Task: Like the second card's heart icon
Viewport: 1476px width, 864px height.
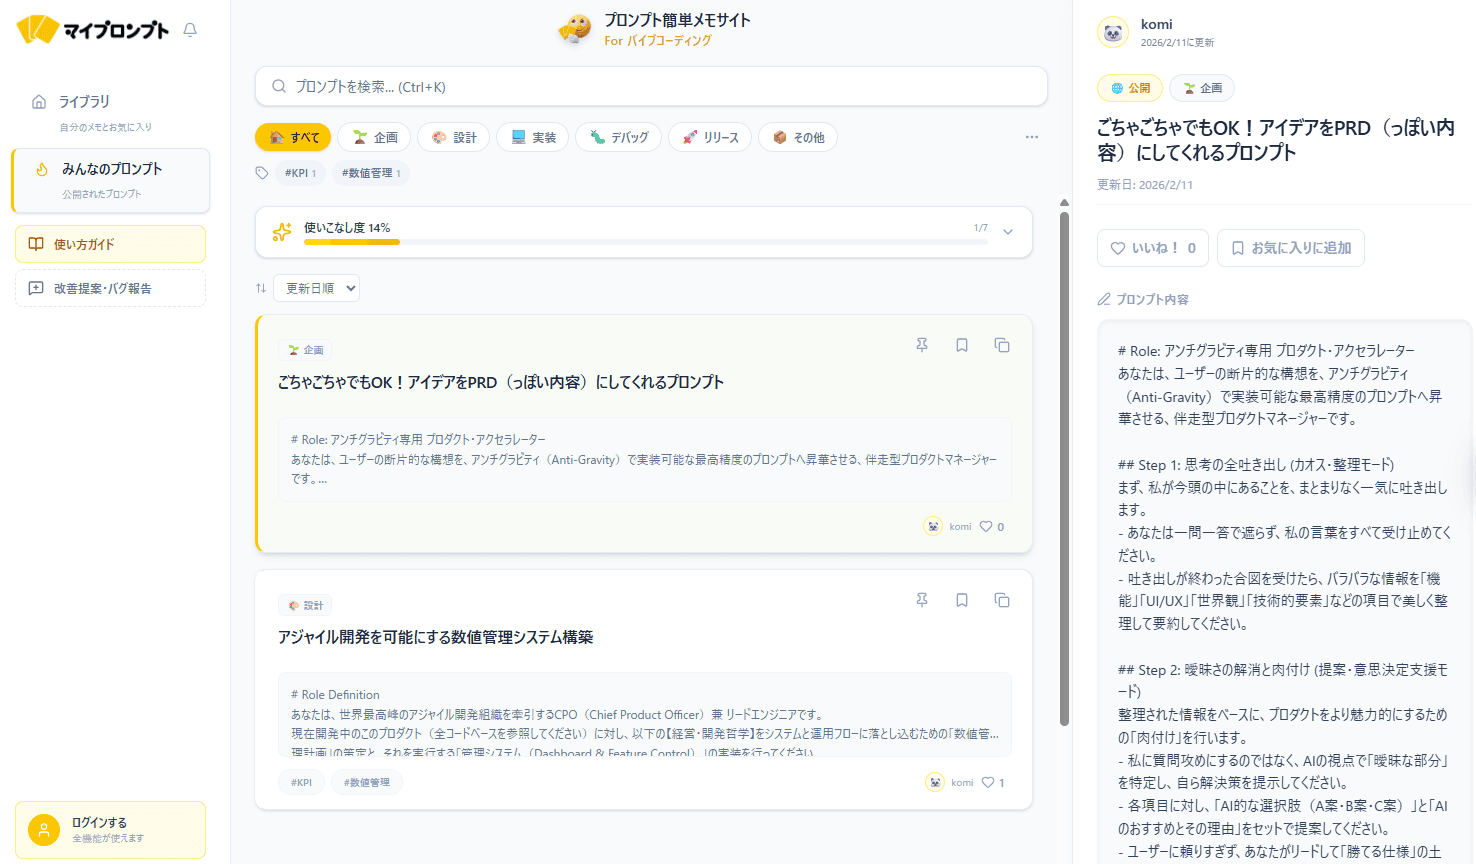Action: [988, 782]
